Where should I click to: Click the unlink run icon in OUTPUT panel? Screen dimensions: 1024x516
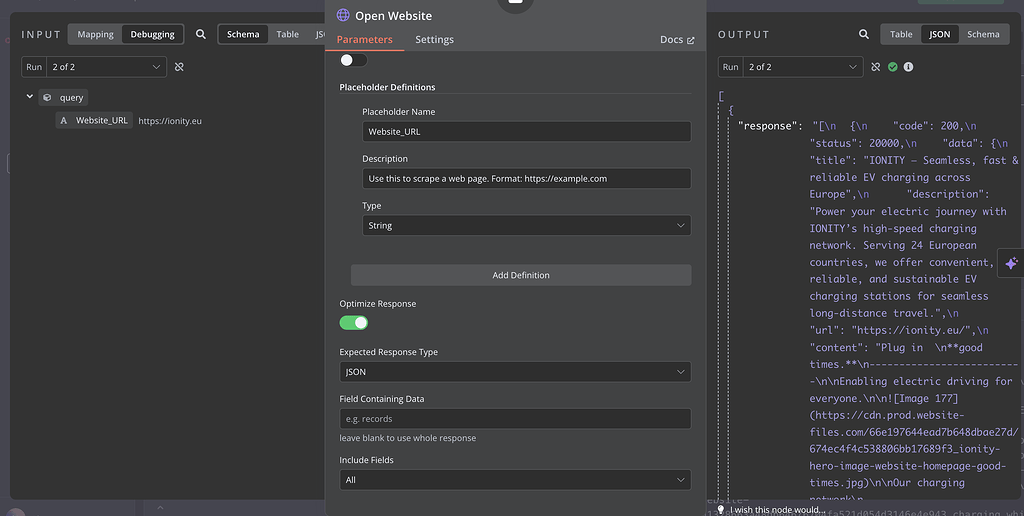click(876, 67)
